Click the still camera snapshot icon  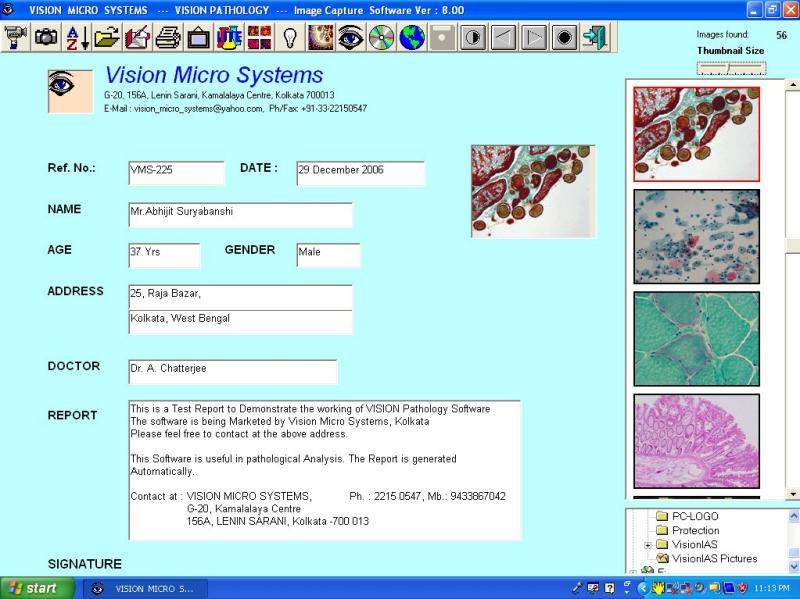46,38
